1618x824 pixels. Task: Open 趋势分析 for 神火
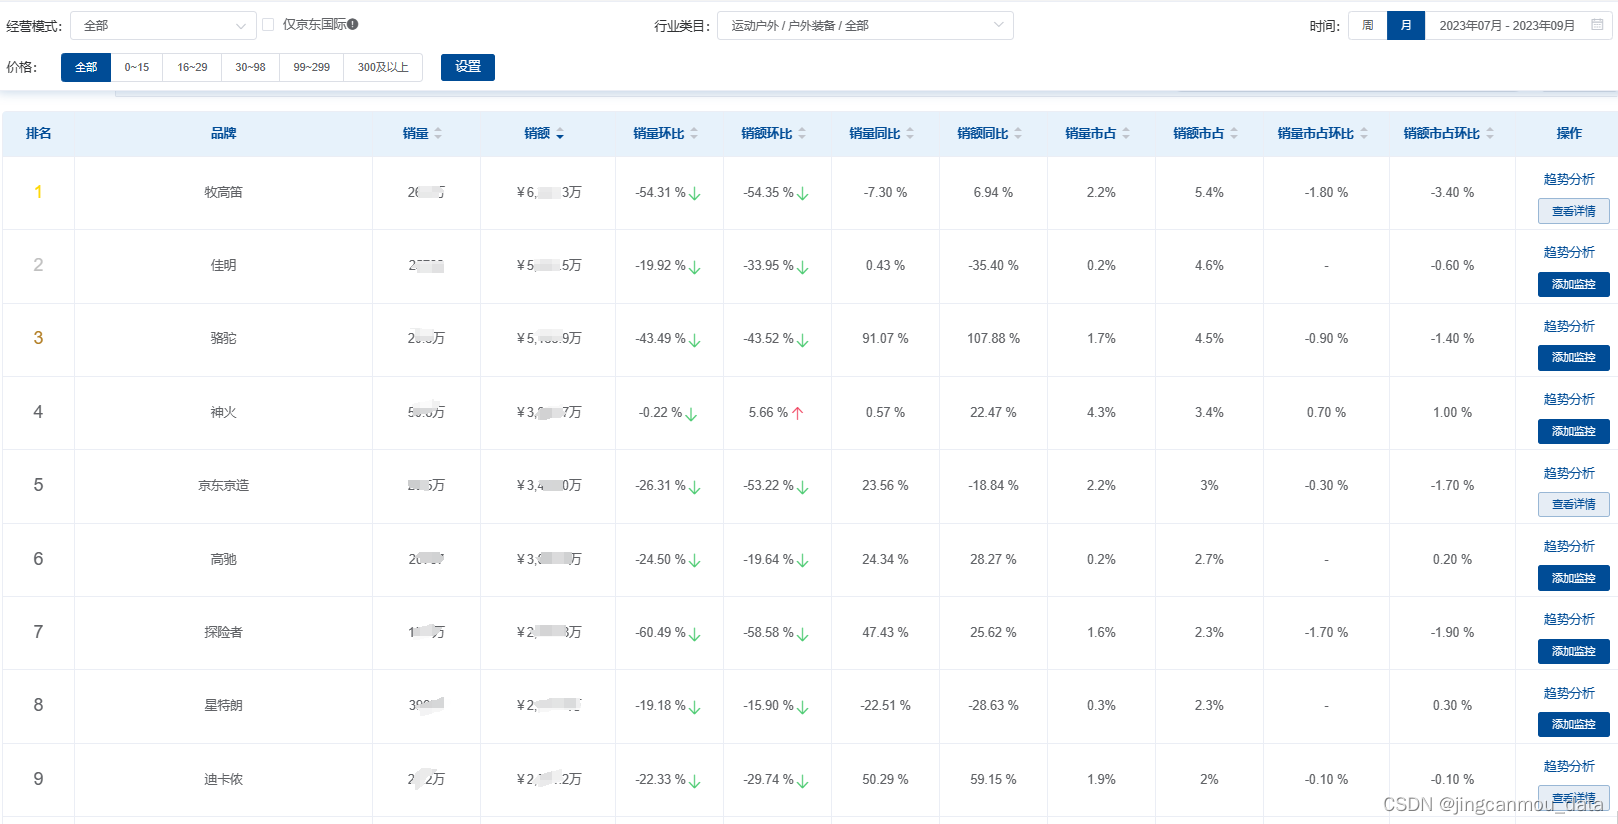click(1569, 399)
